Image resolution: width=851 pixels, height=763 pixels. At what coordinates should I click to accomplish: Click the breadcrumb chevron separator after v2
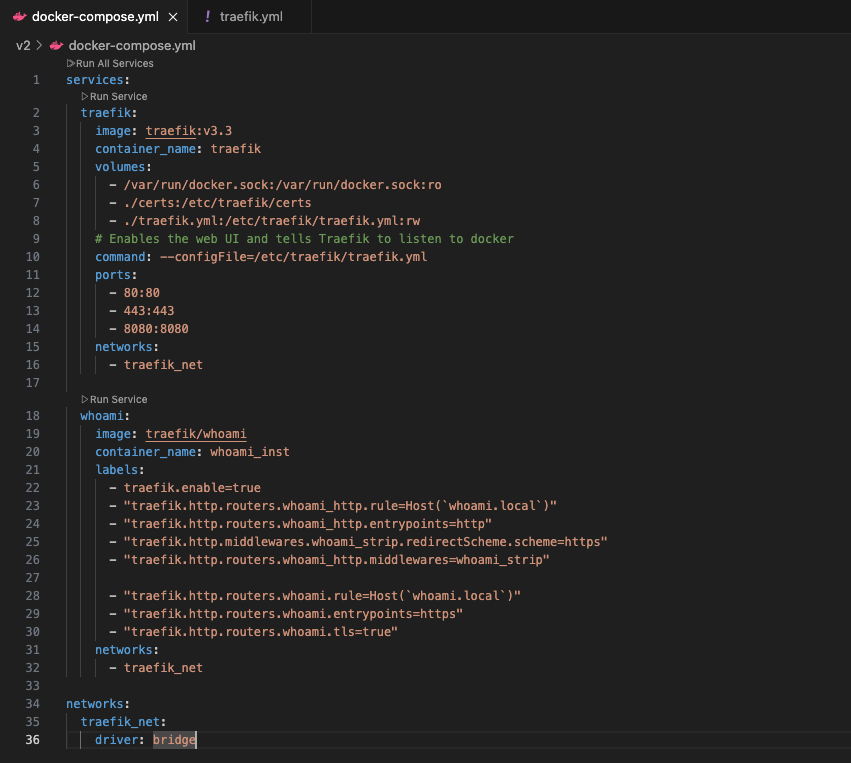click(39, 46)
